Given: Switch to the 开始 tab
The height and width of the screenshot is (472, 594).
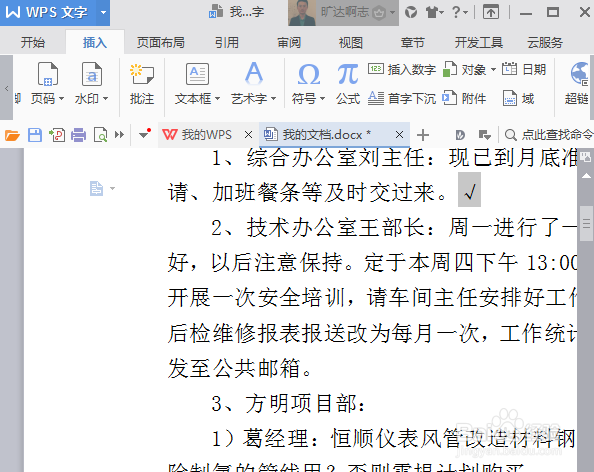Looking at the screenshot, I should point(33,42).
